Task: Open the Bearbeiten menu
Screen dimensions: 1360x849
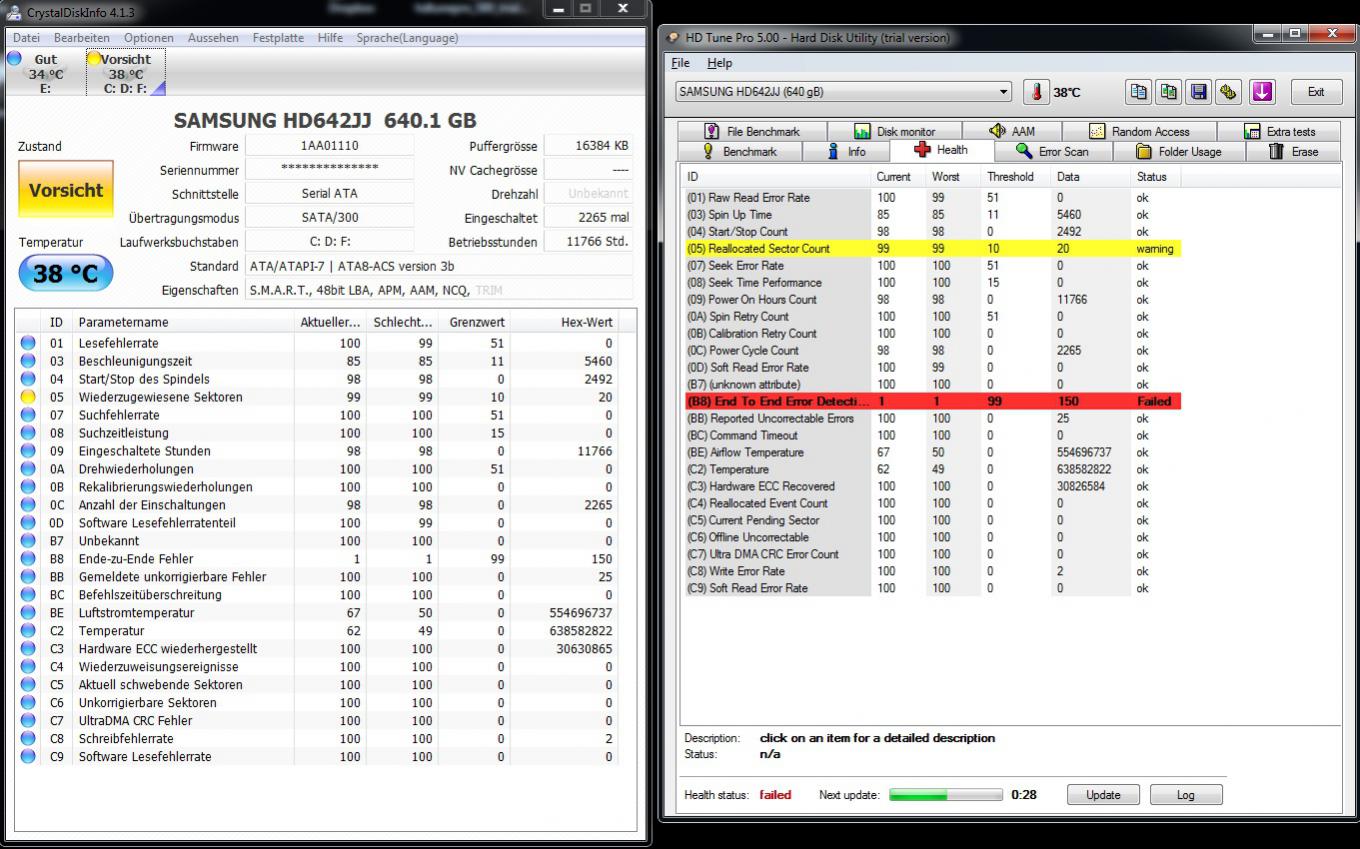Action: pos(82,38)
